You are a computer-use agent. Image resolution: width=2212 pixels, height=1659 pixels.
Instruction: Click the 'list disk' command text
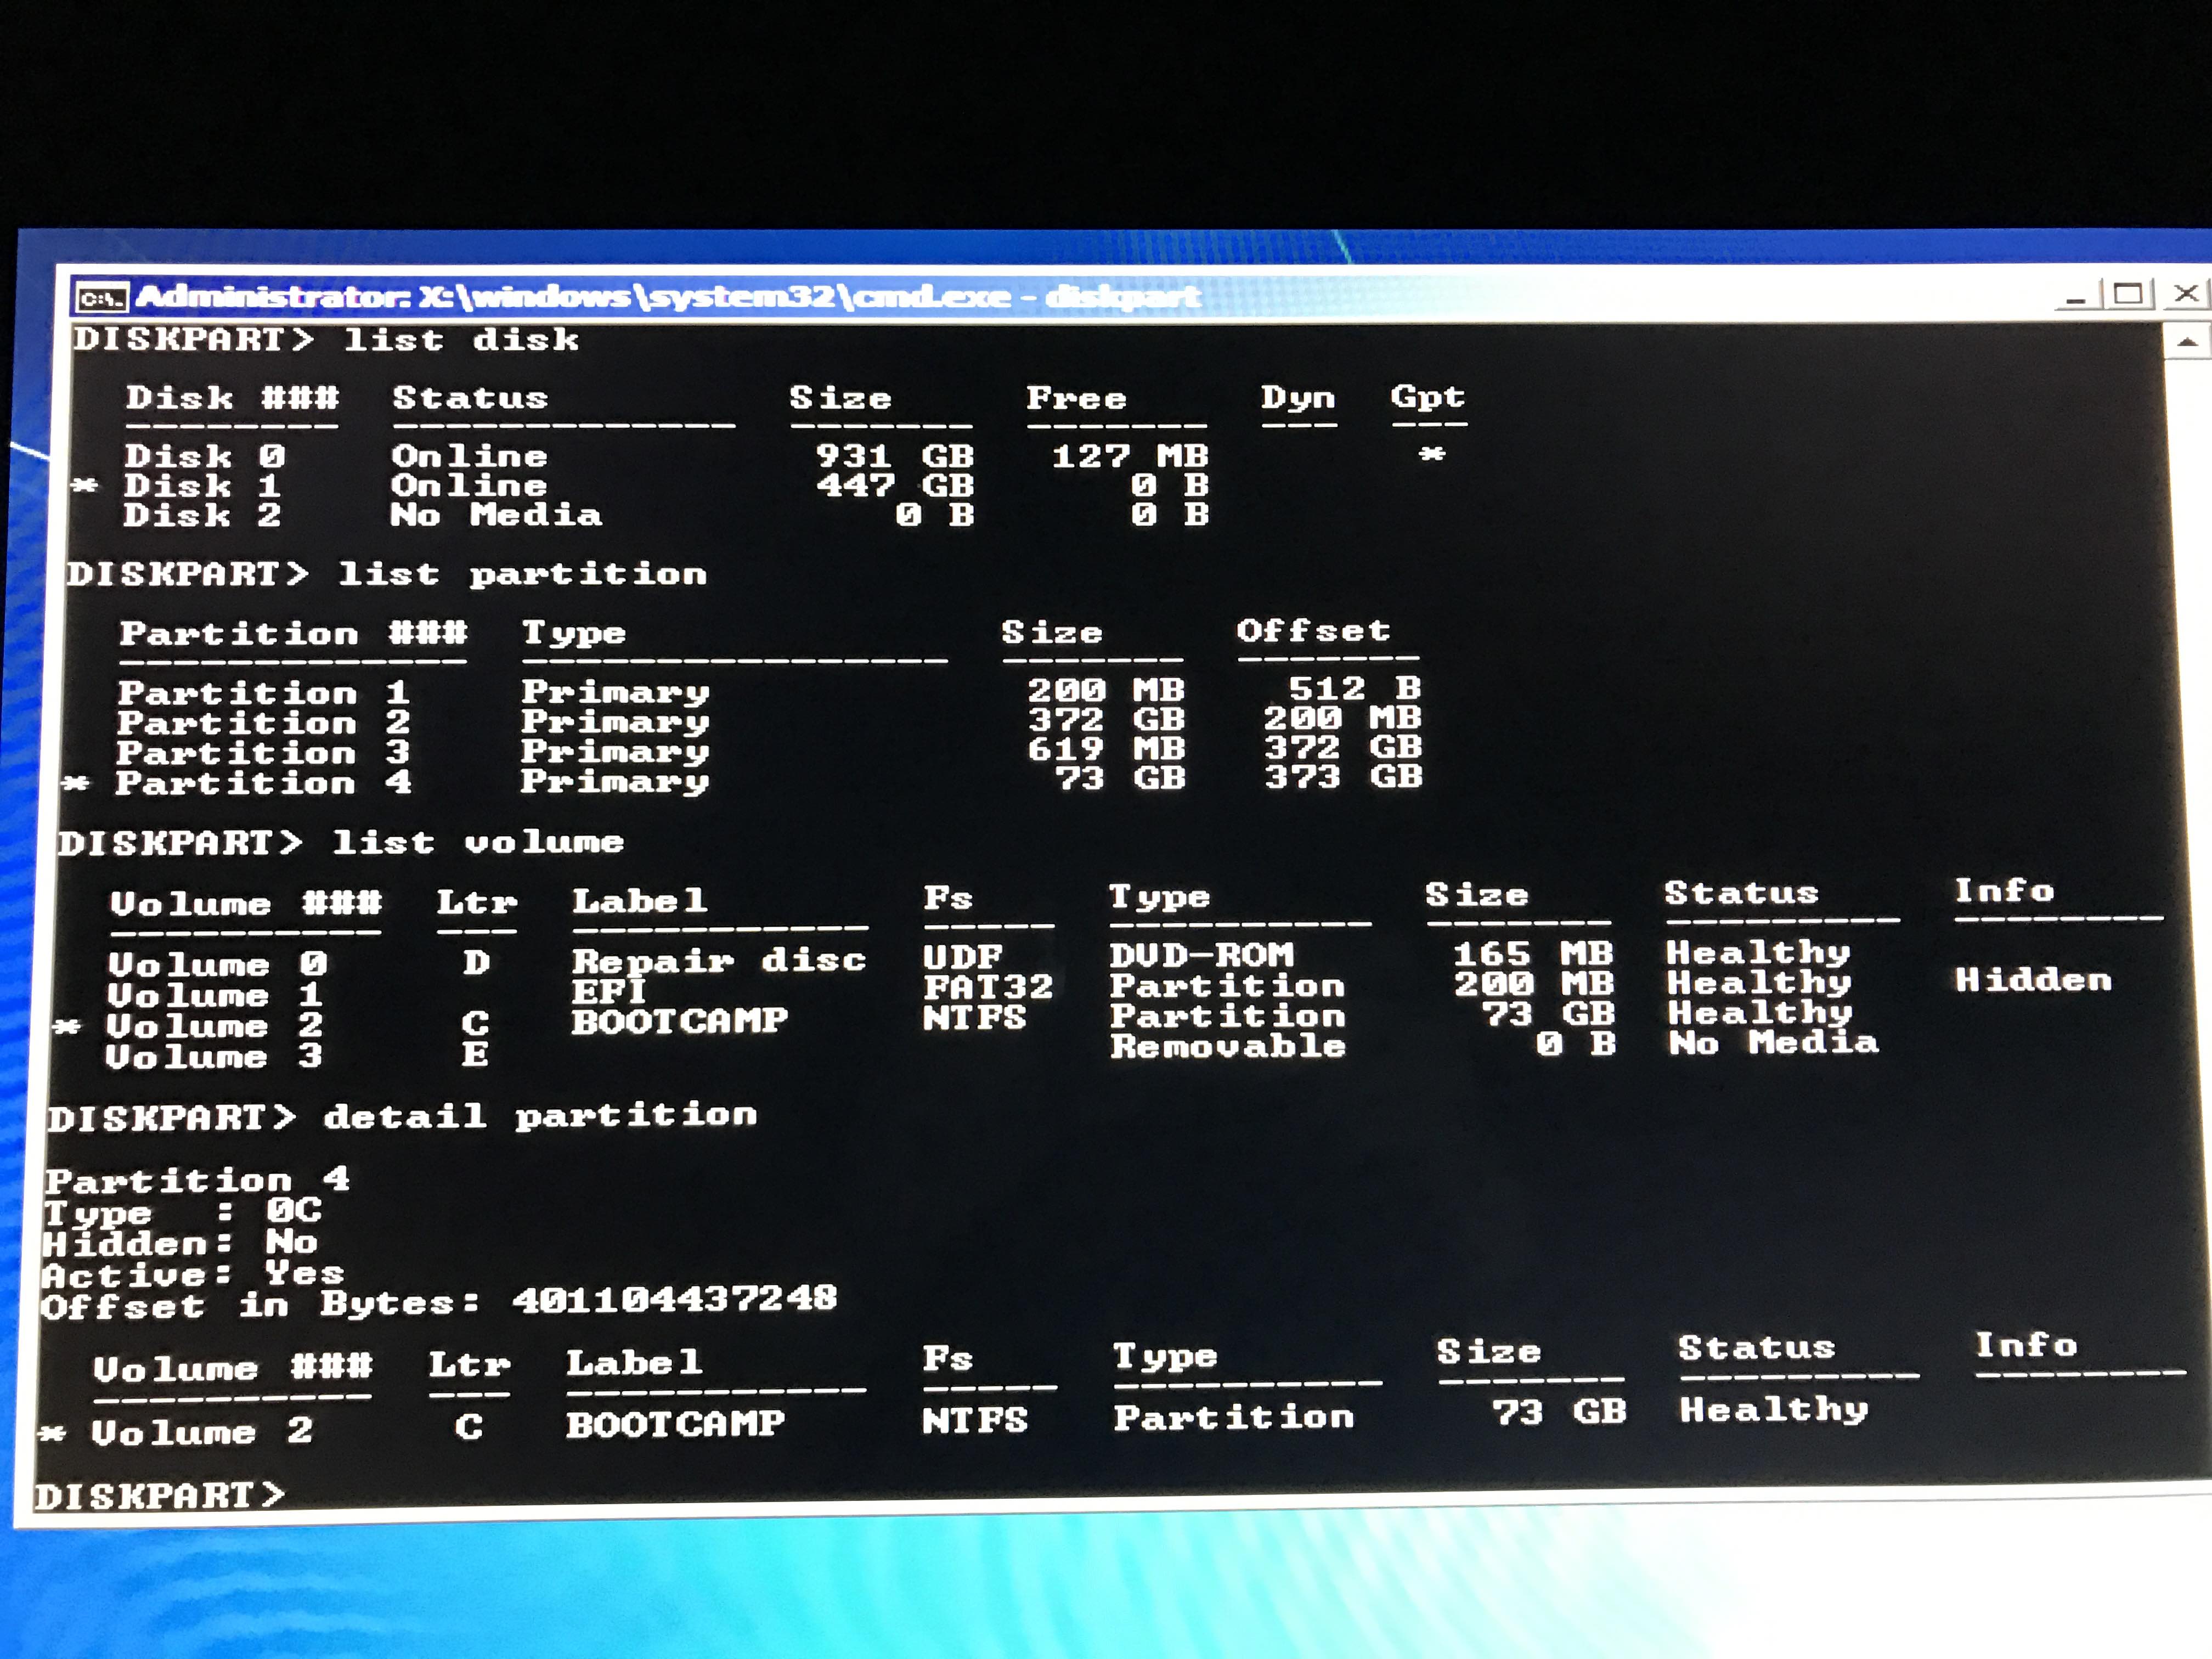click(x=461, y=340)
